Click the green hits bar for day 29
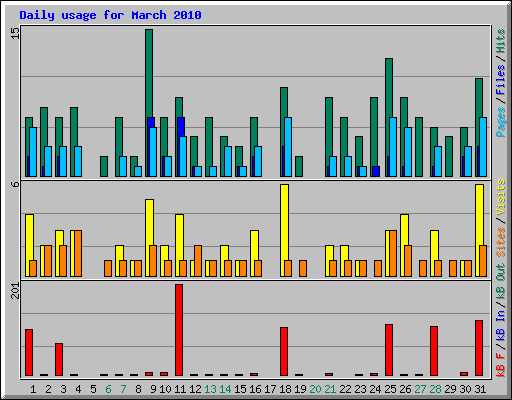The width and height of the screenshot is (512, 400). click(449, 156)
